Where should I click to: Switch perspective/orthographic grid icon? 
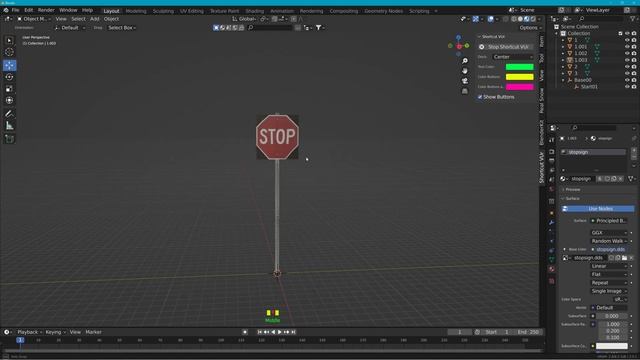[x=464, y=91]
